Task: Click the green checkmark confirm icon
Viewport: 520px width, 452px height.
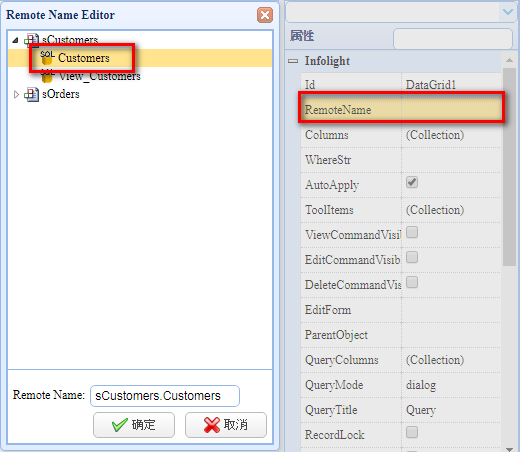Action: click(120, 425)
